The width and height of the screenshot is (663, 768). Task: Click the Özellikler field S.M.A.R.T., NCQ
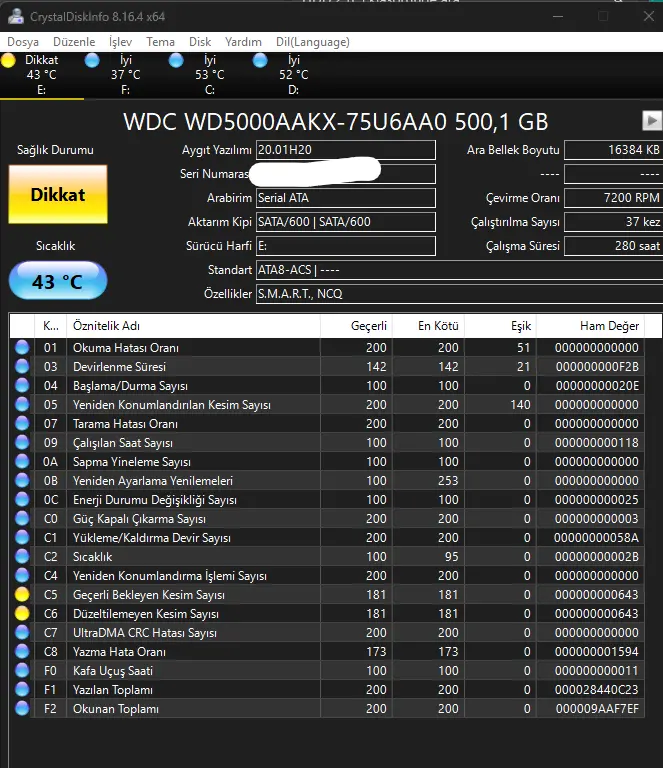click(x=459, y=294)
